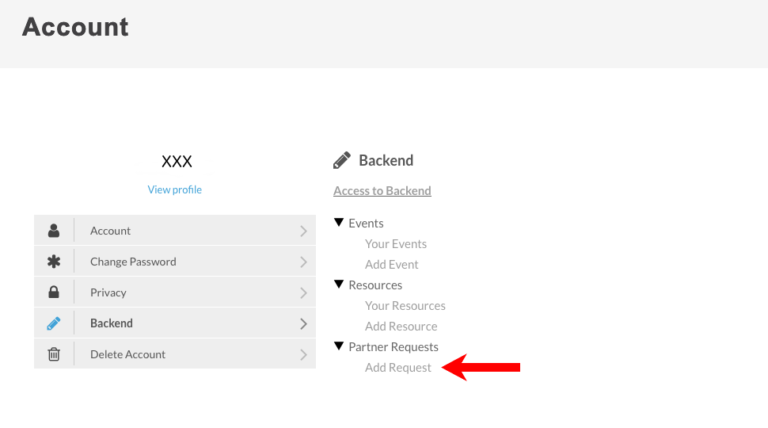
Task: Go to Your Events
Action: click(396, 244)
